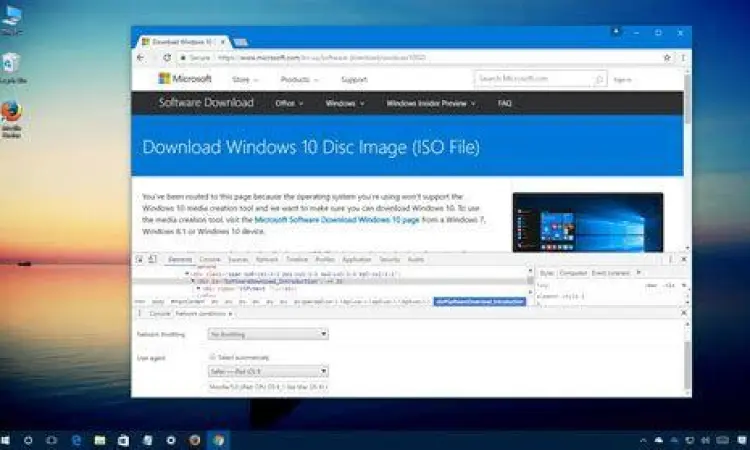Open the DevTools Profiles tab
Image resolution: width=750 pixels, height=450 pixels.
(325, 259)
